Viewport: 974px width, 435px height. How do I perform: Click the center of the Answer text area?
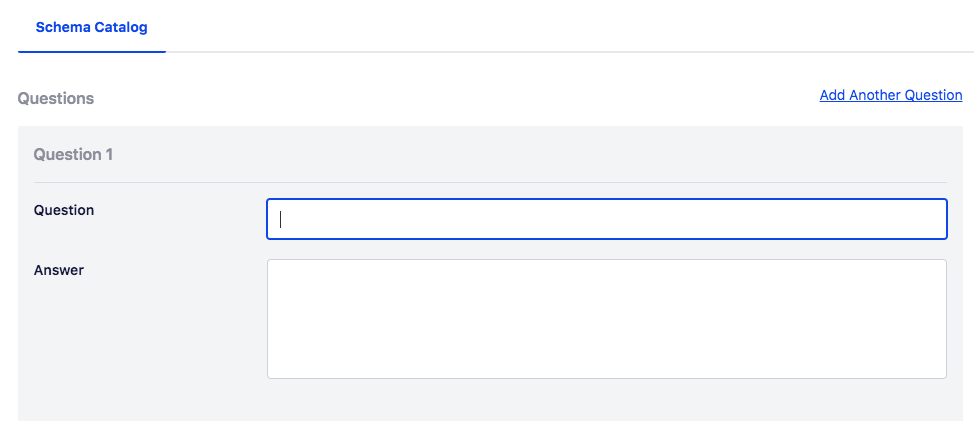[606, 319]
